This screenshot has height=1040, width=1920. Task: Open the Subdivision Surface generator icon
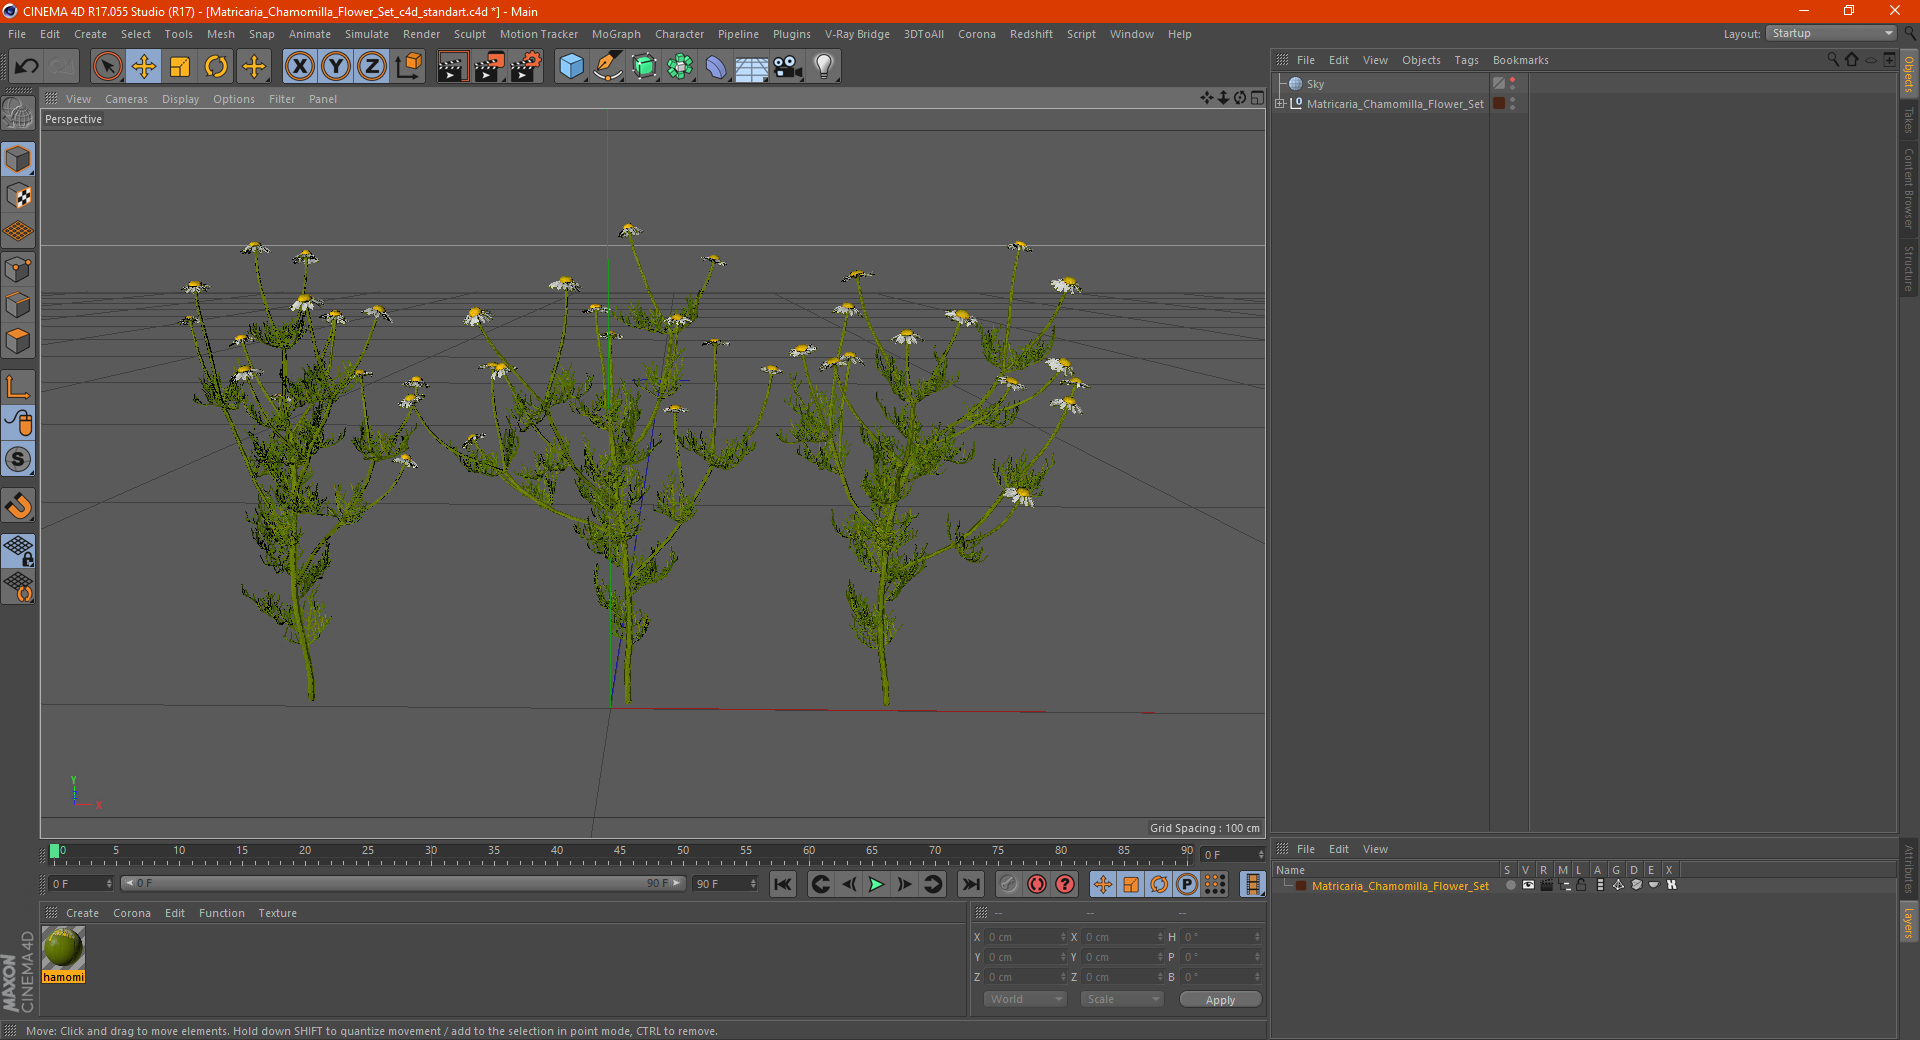coord(644,67)
